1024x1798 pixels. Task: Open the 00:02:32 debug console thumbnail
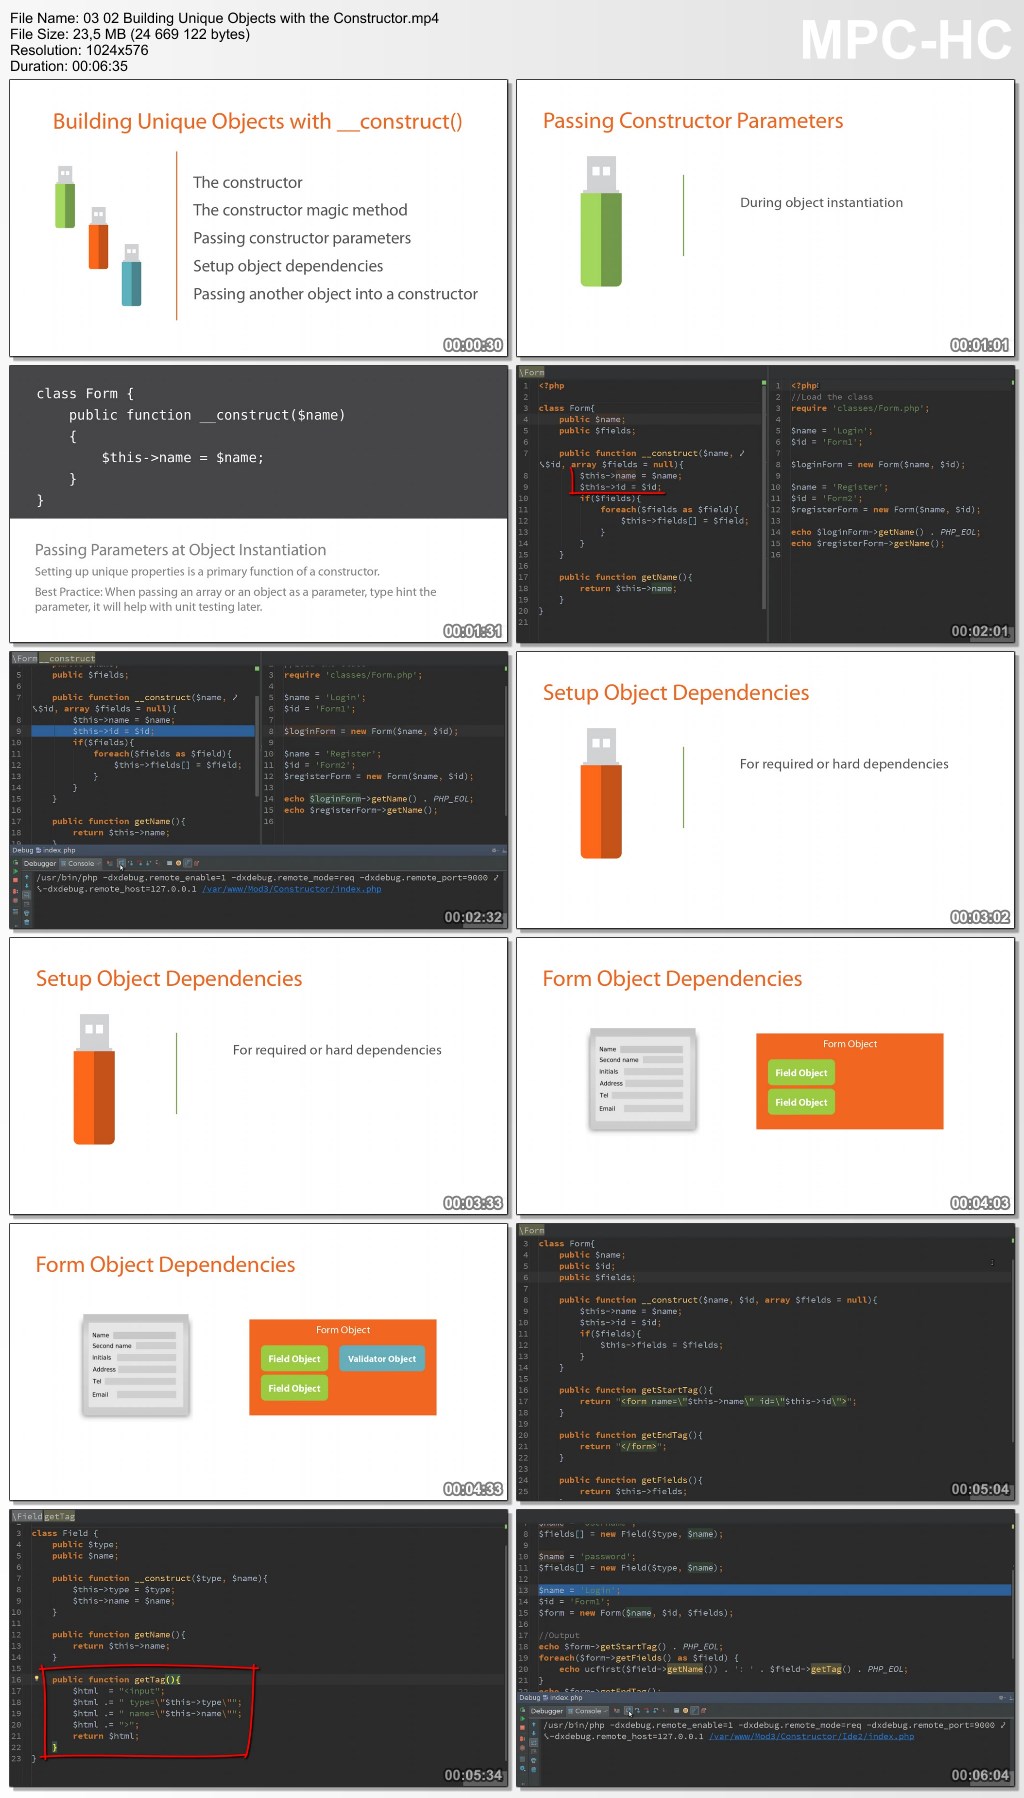[259, 790]
